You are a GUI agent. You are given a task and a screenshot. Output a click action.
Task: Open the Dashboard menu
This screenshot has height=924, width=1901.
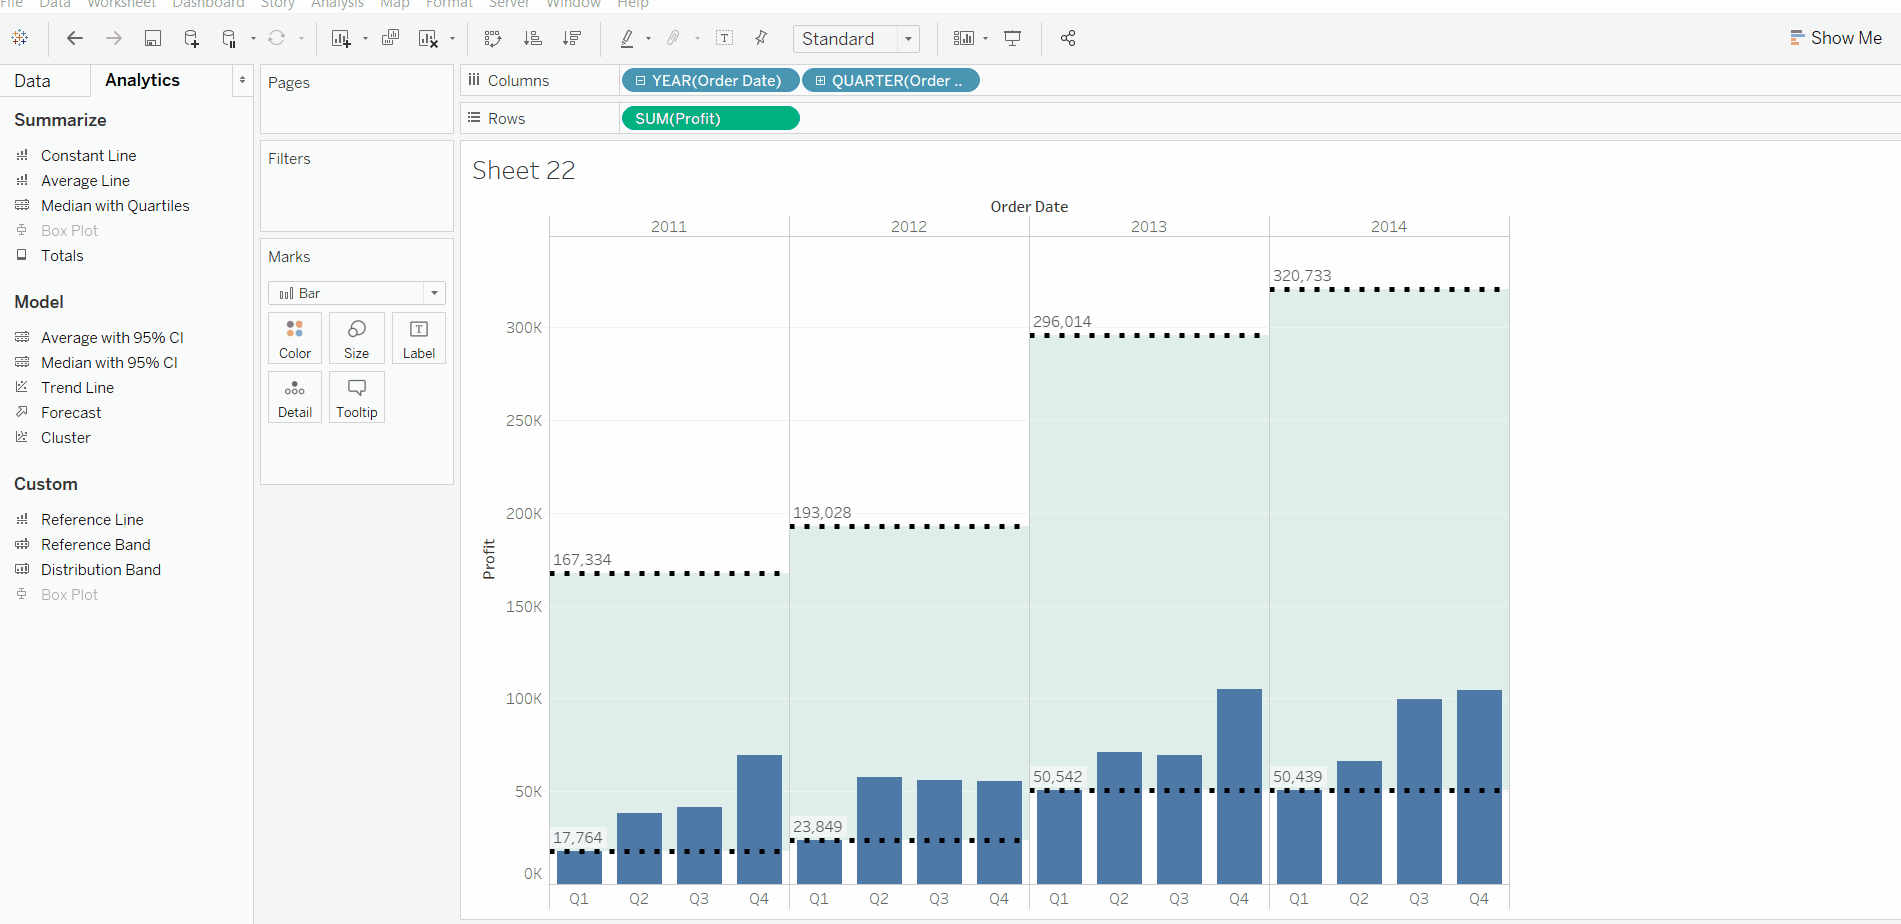208,4
